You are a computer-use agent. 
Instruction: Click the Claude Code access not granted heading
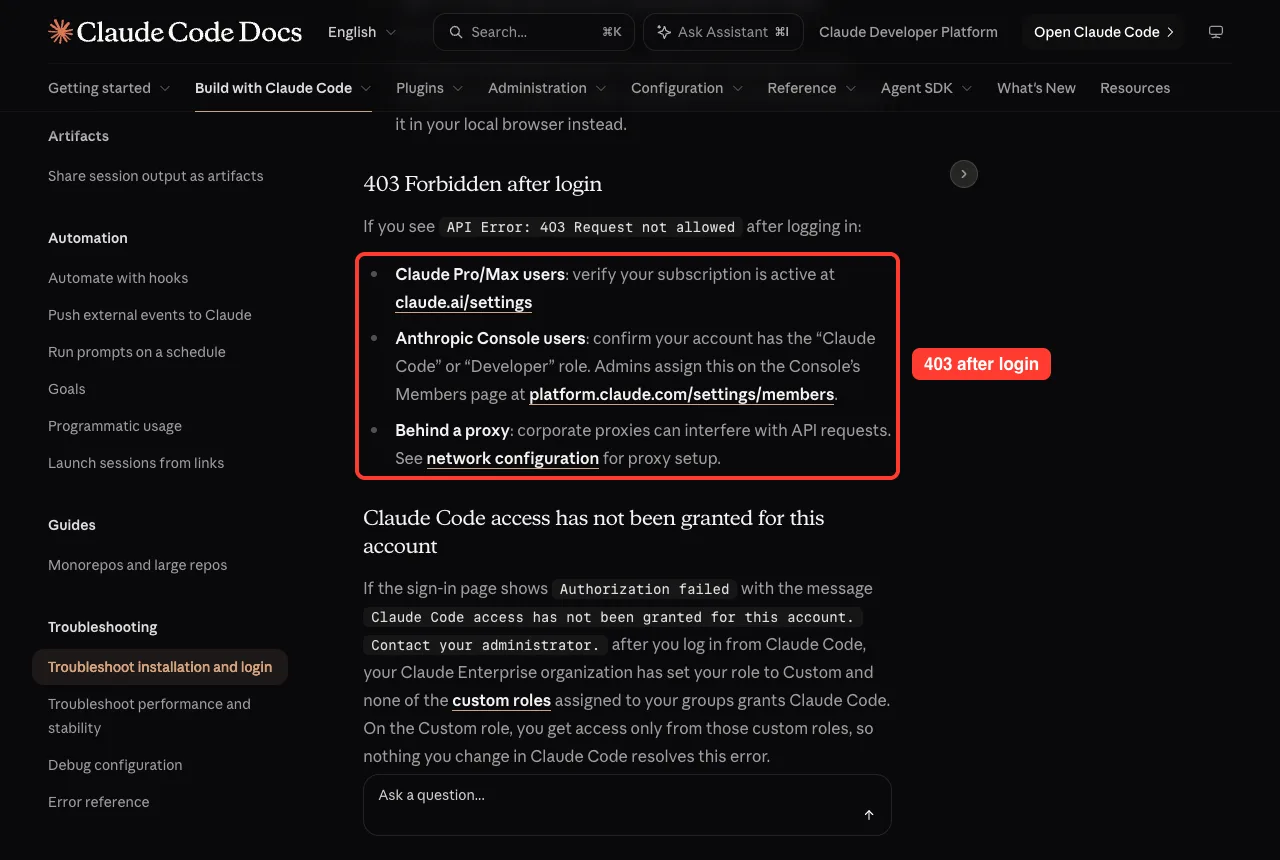[594, 532]
